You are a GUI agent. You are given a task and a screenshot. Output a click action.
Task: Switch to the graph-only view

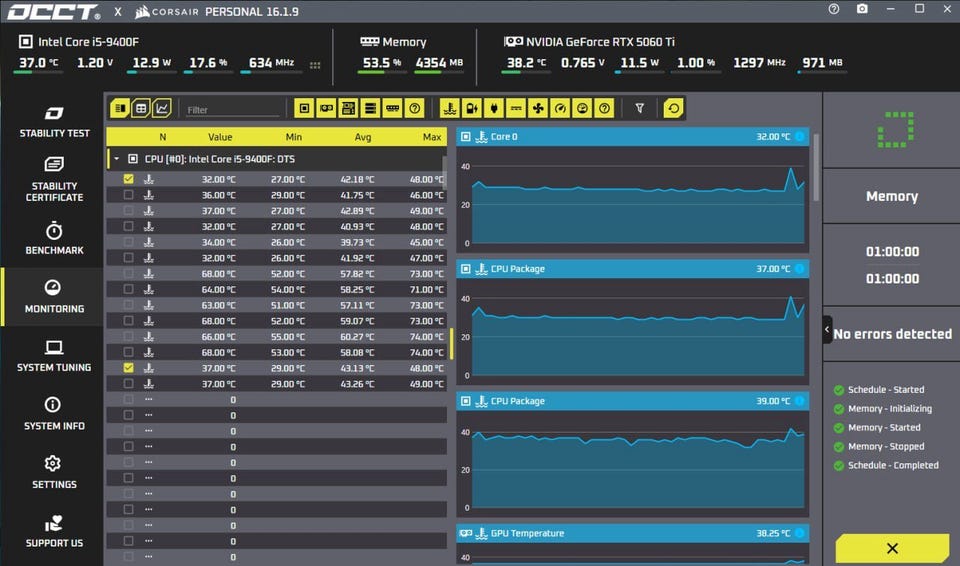pos(162,108)
